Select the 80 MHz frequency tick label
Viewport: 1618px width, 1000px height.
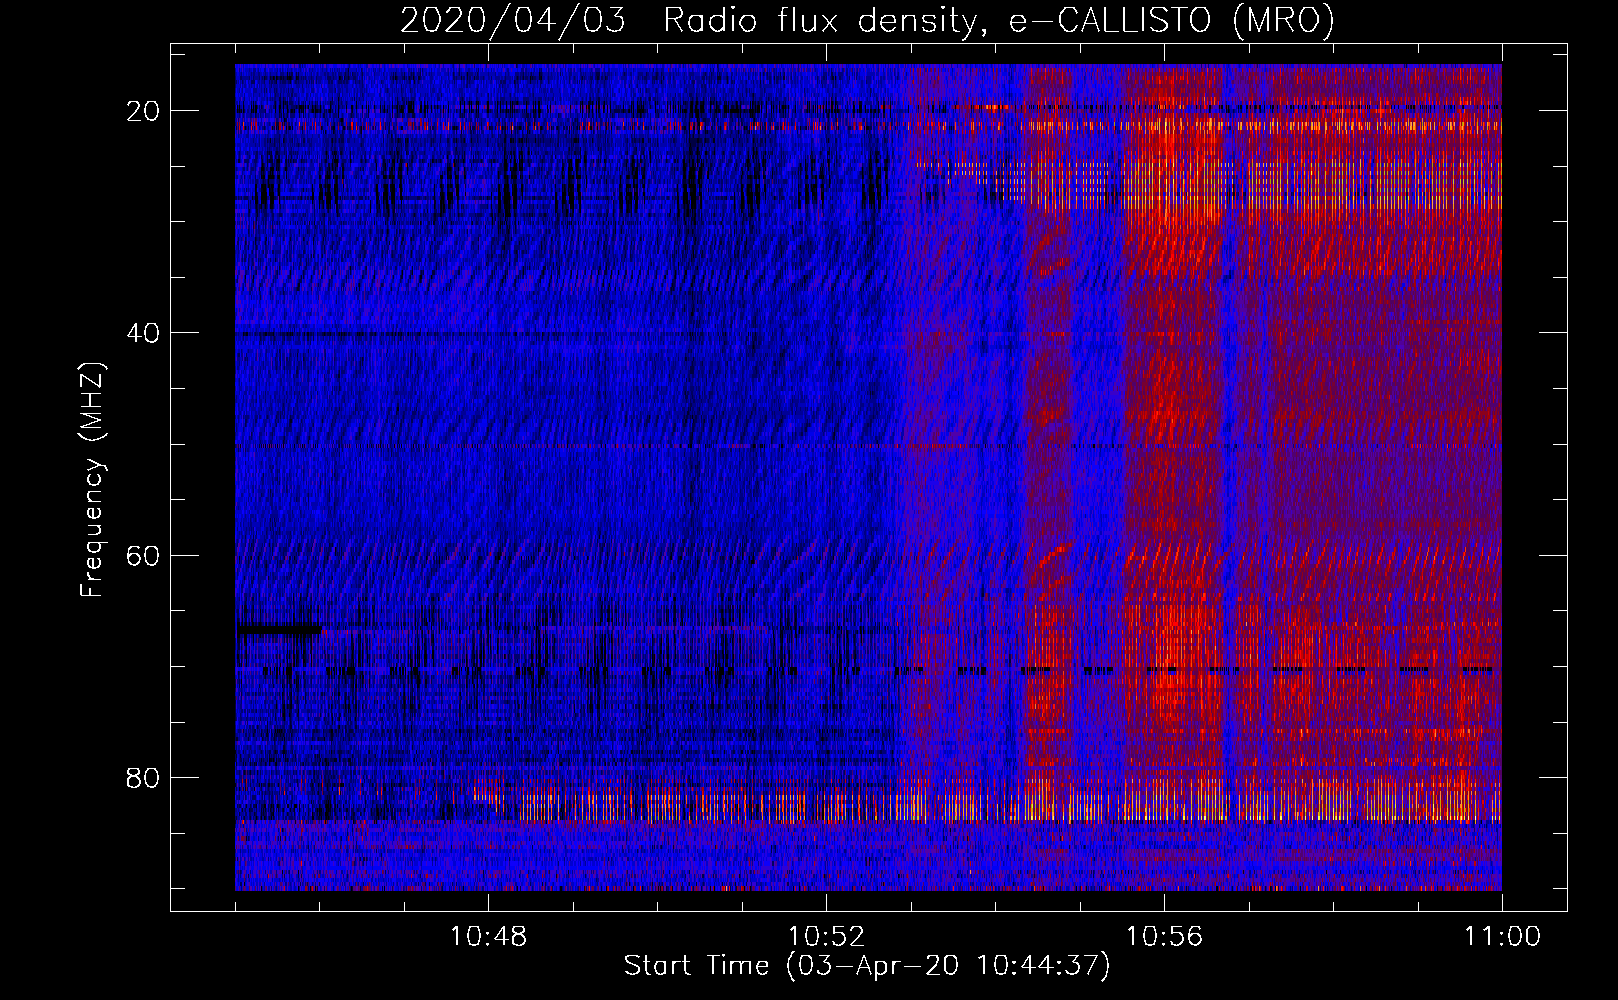click(144, 777)
